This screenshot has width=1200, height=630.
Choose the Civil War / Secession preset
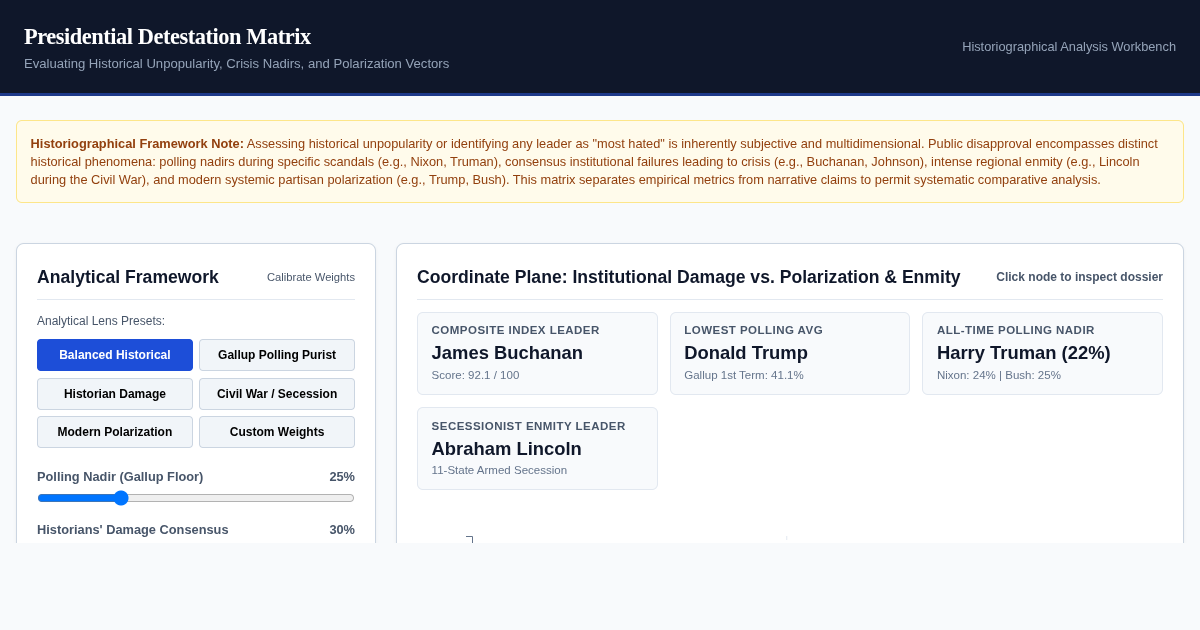[277, 394]
